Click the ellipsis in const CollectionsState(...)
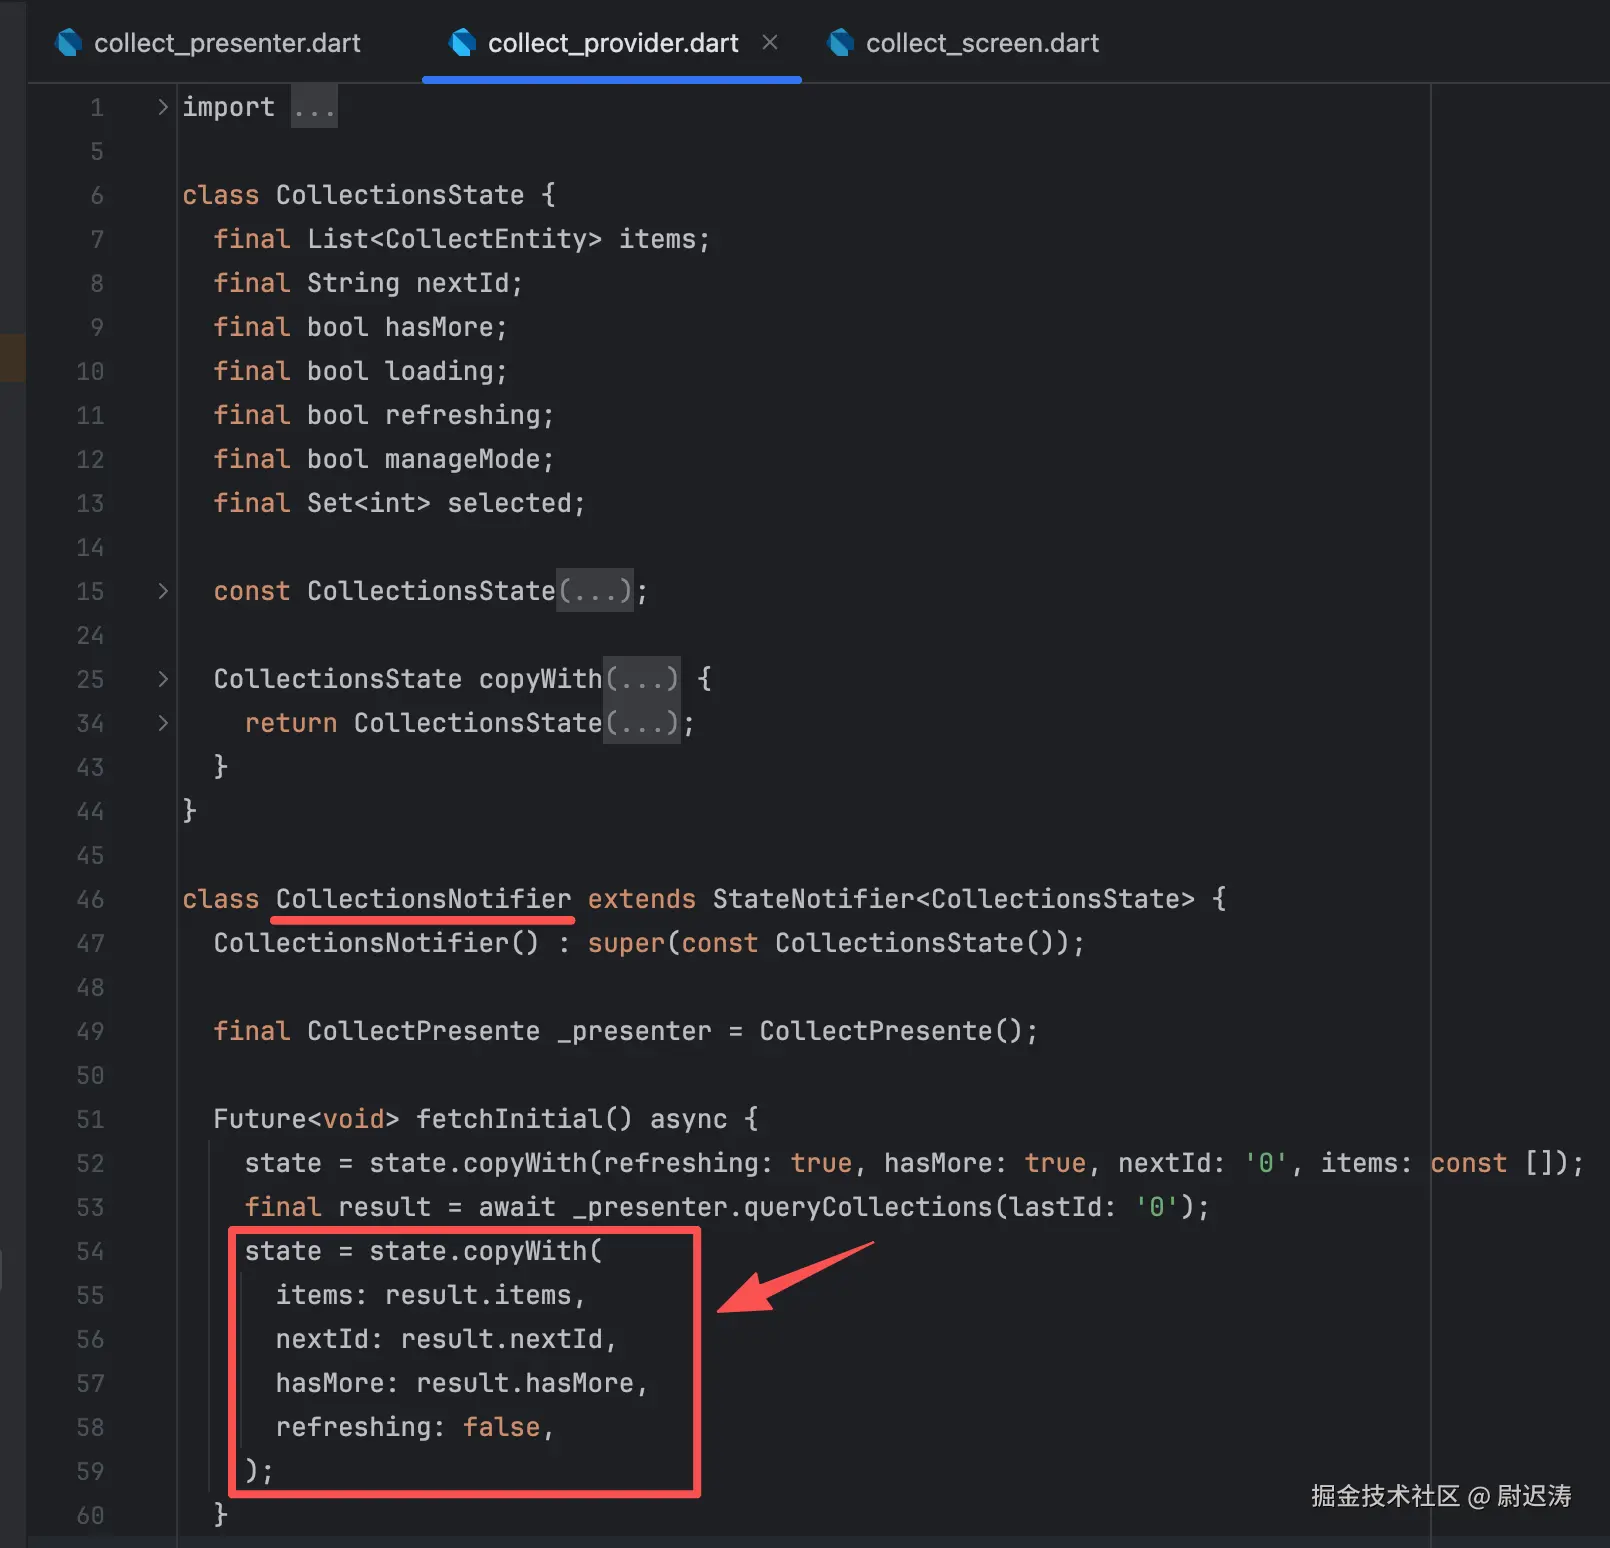The image size is (1610, 1548). [595, 591]
